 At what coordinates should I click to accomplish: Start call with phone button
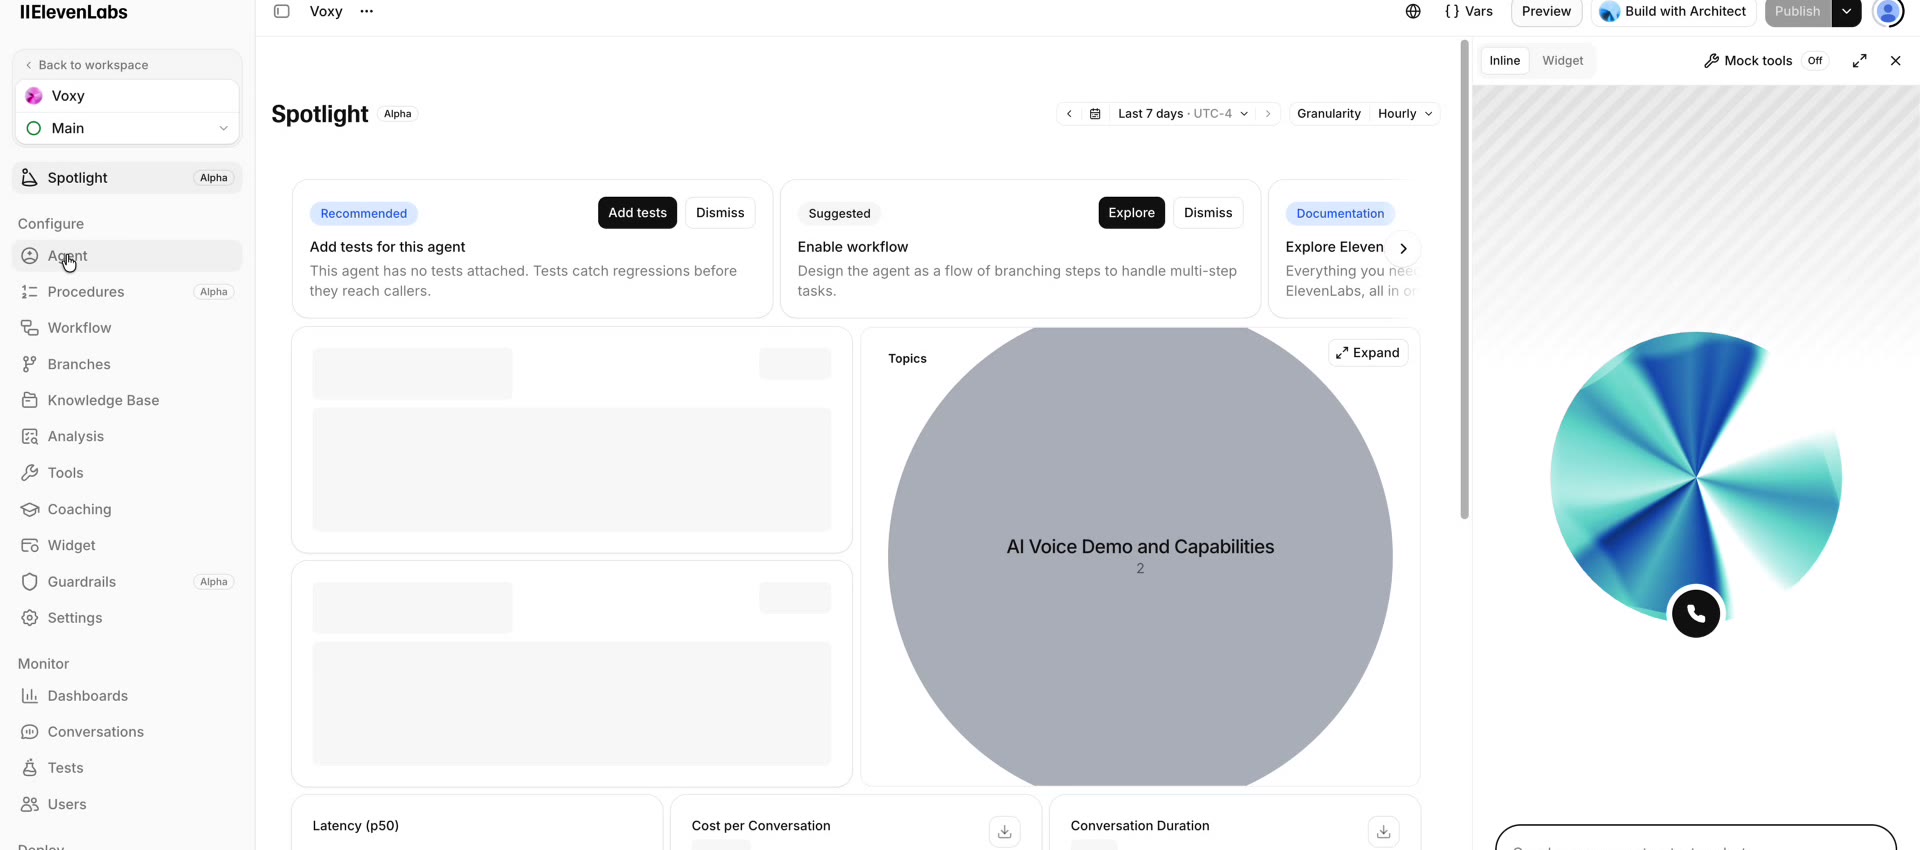[1696, 614]
